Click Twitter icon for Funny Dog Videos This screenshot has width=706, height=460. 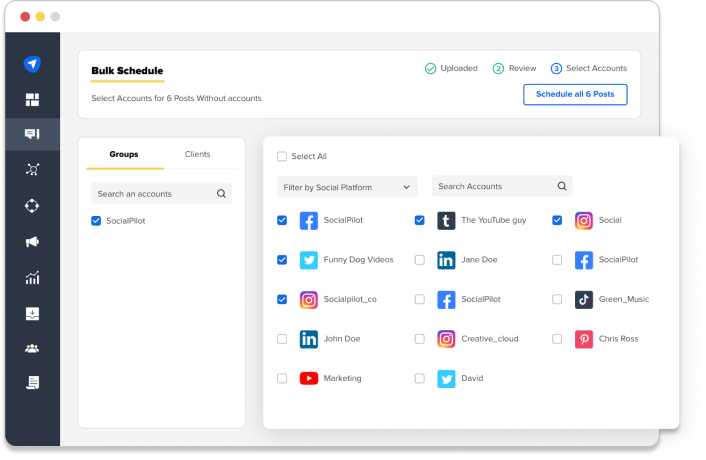click(x=309, y=260)
